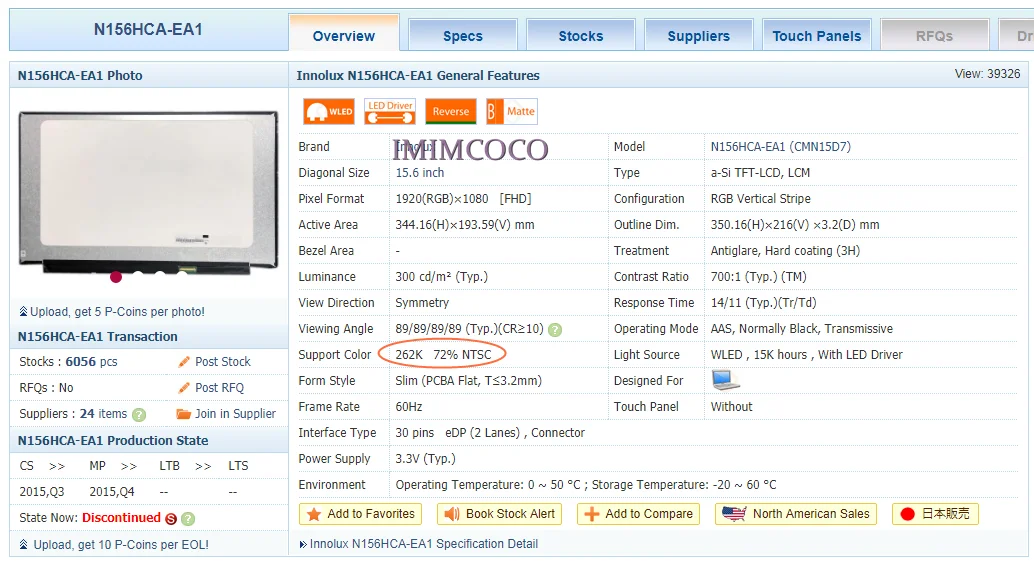
Task: Click the folder icon beside Join in Supplier
Action: point(183,414)
